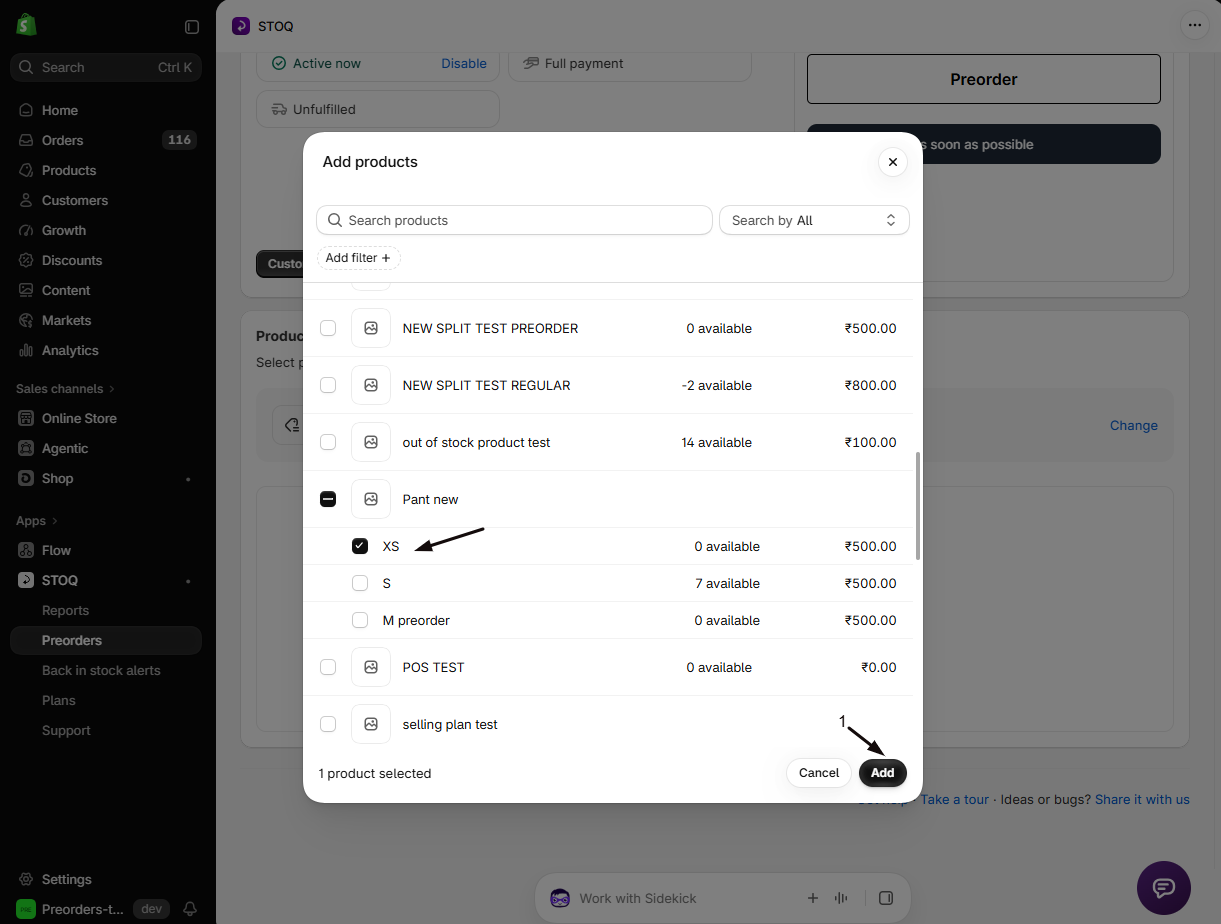Close the Add products dialog

click(893, 162)
